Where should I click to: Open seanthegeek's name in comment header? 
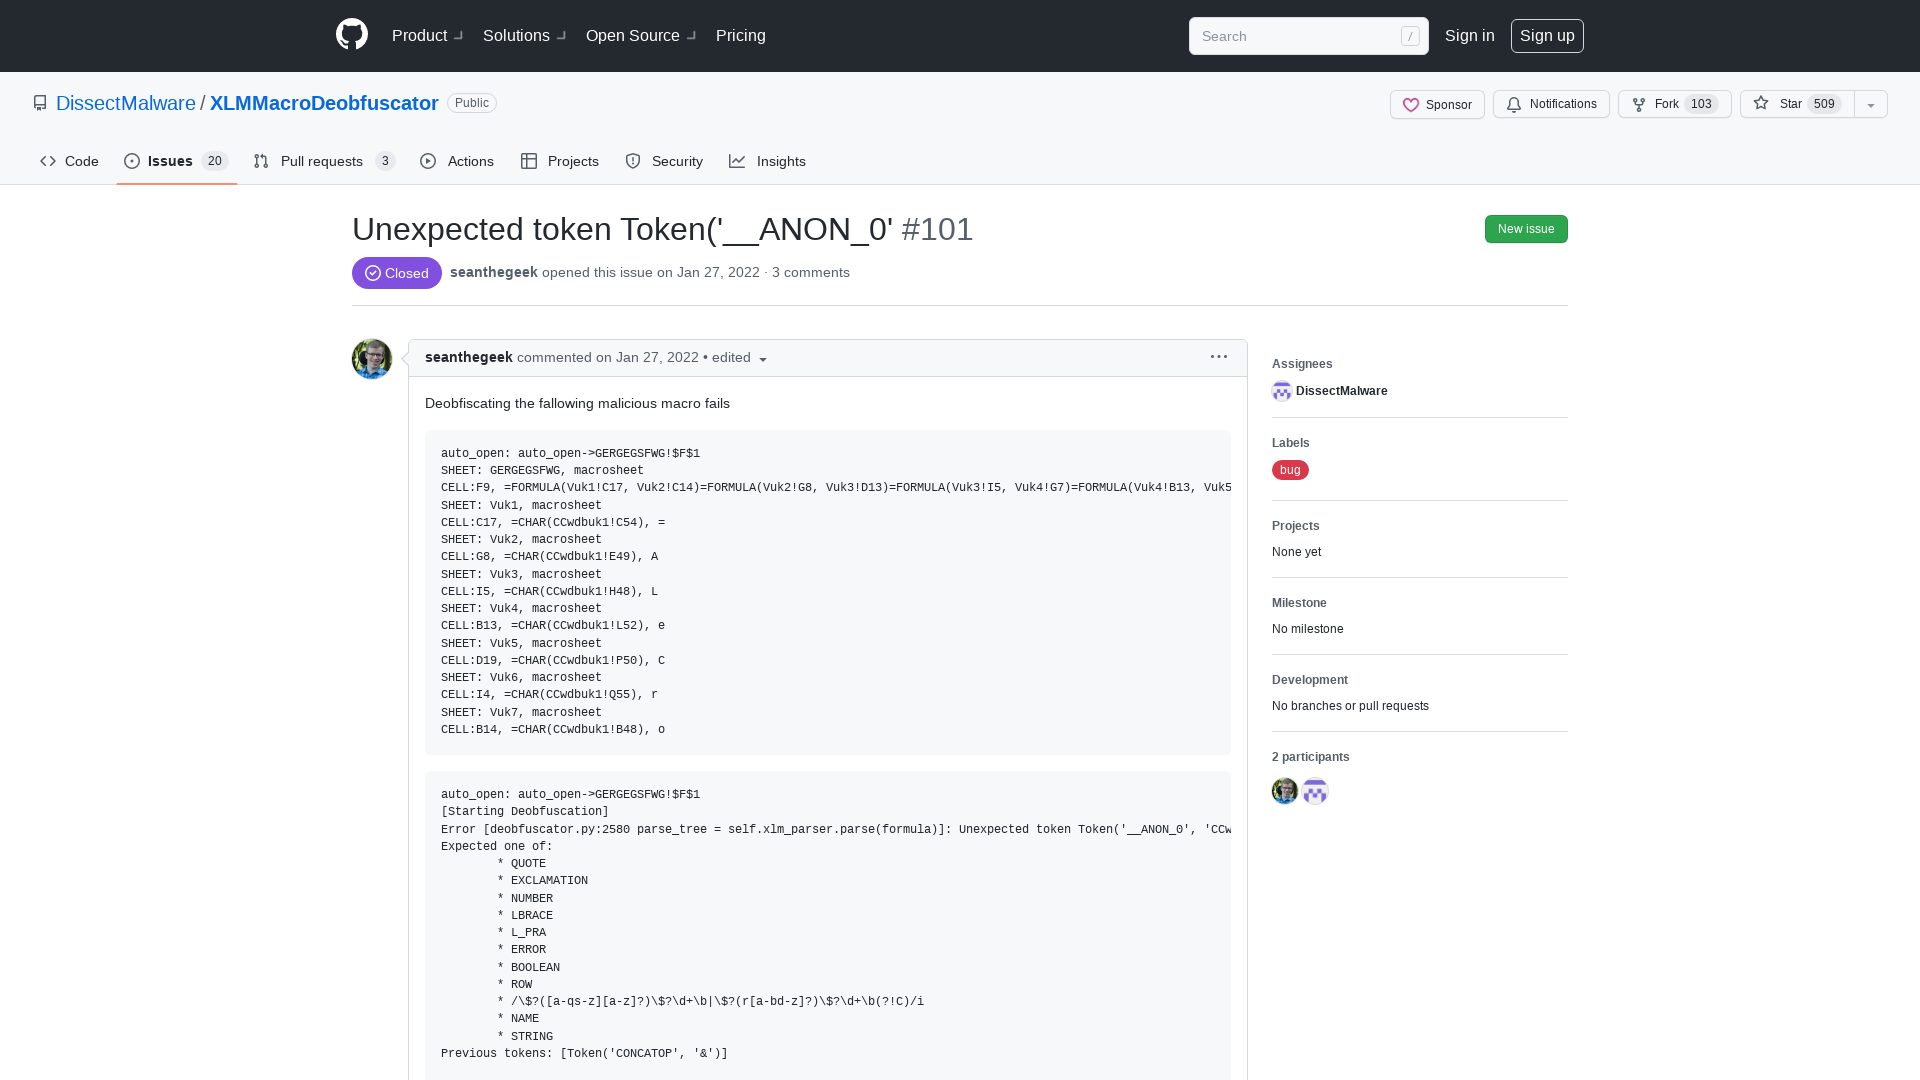tap(469, 357)
